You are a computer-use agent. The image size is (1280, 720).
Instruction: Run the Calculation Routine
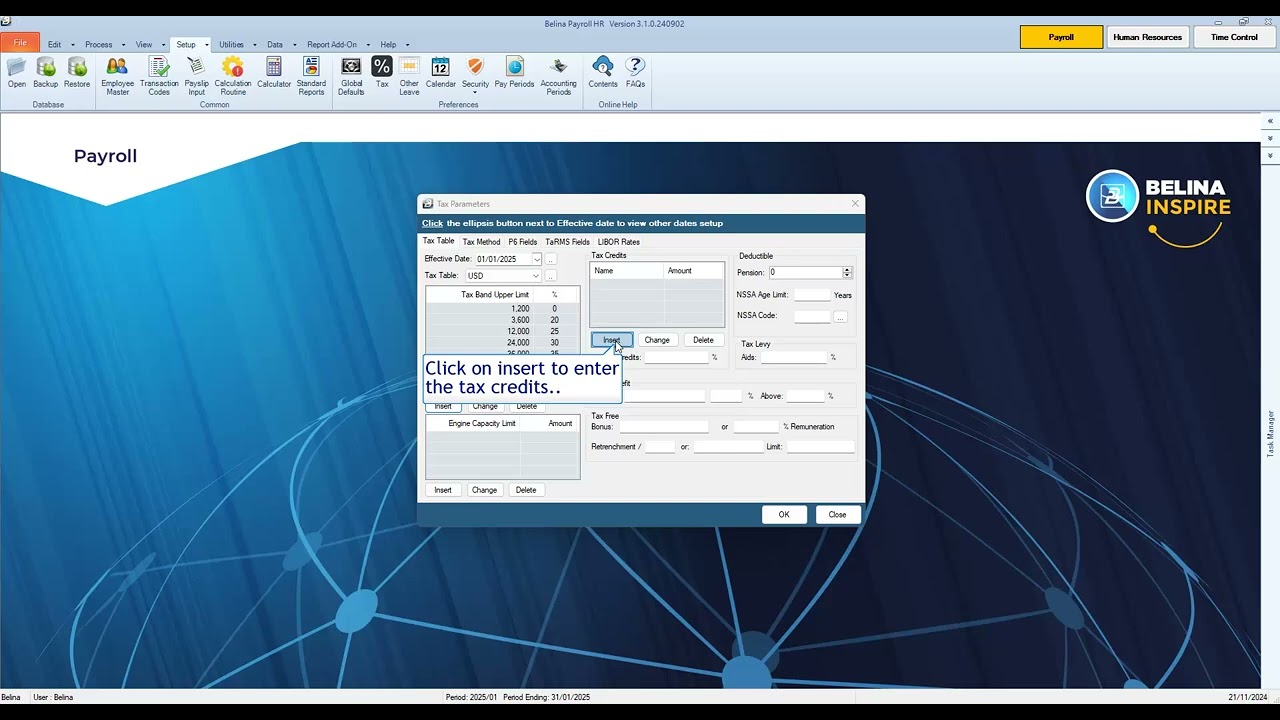point(233,77)
